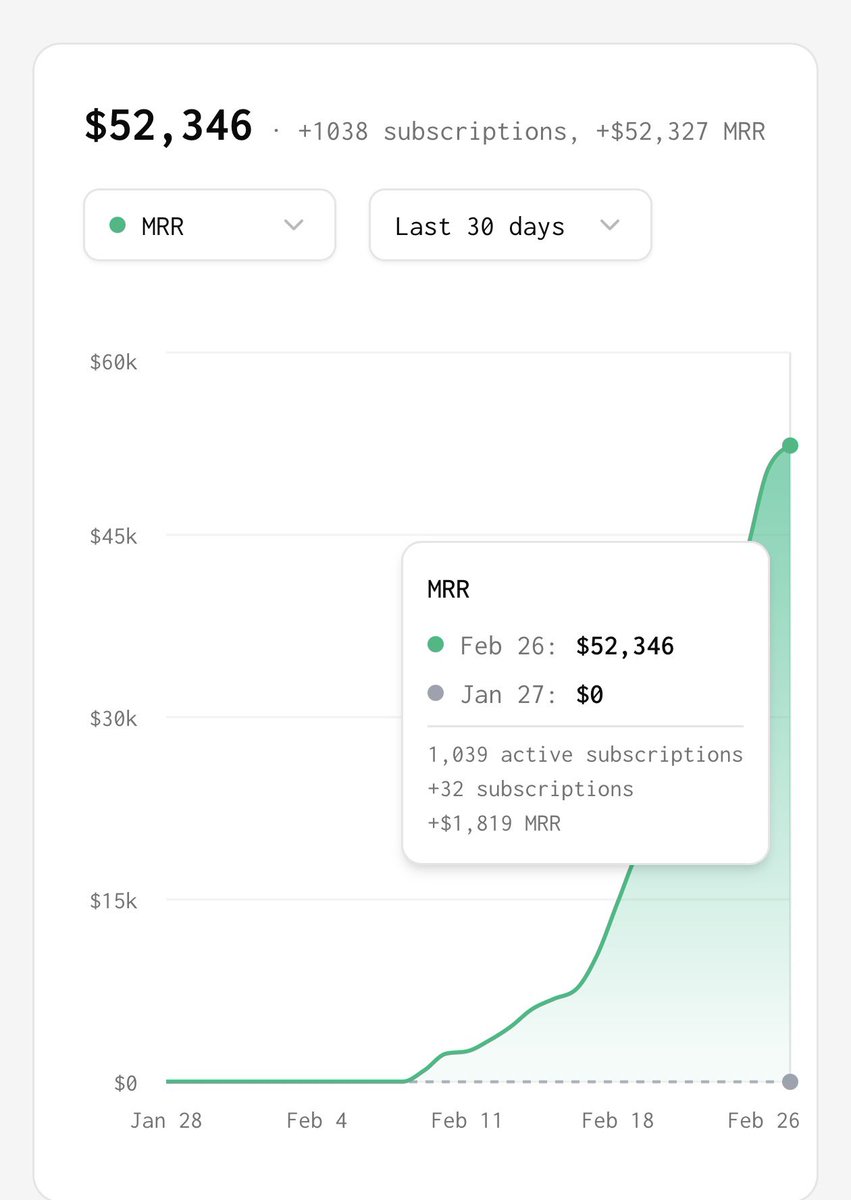Select the Jan 27 gray baseline point

[790, 1081]
